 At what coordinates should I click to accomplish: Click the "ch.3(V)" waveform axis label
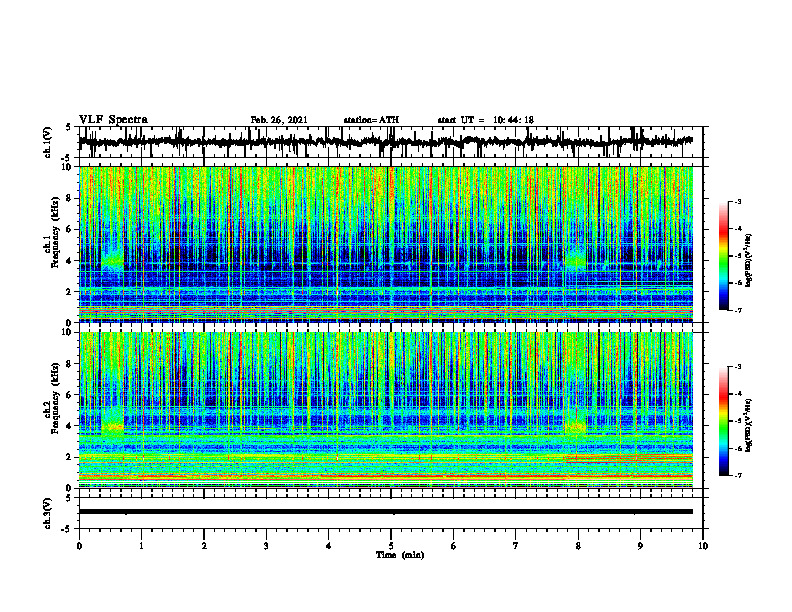tap(48, 514)
